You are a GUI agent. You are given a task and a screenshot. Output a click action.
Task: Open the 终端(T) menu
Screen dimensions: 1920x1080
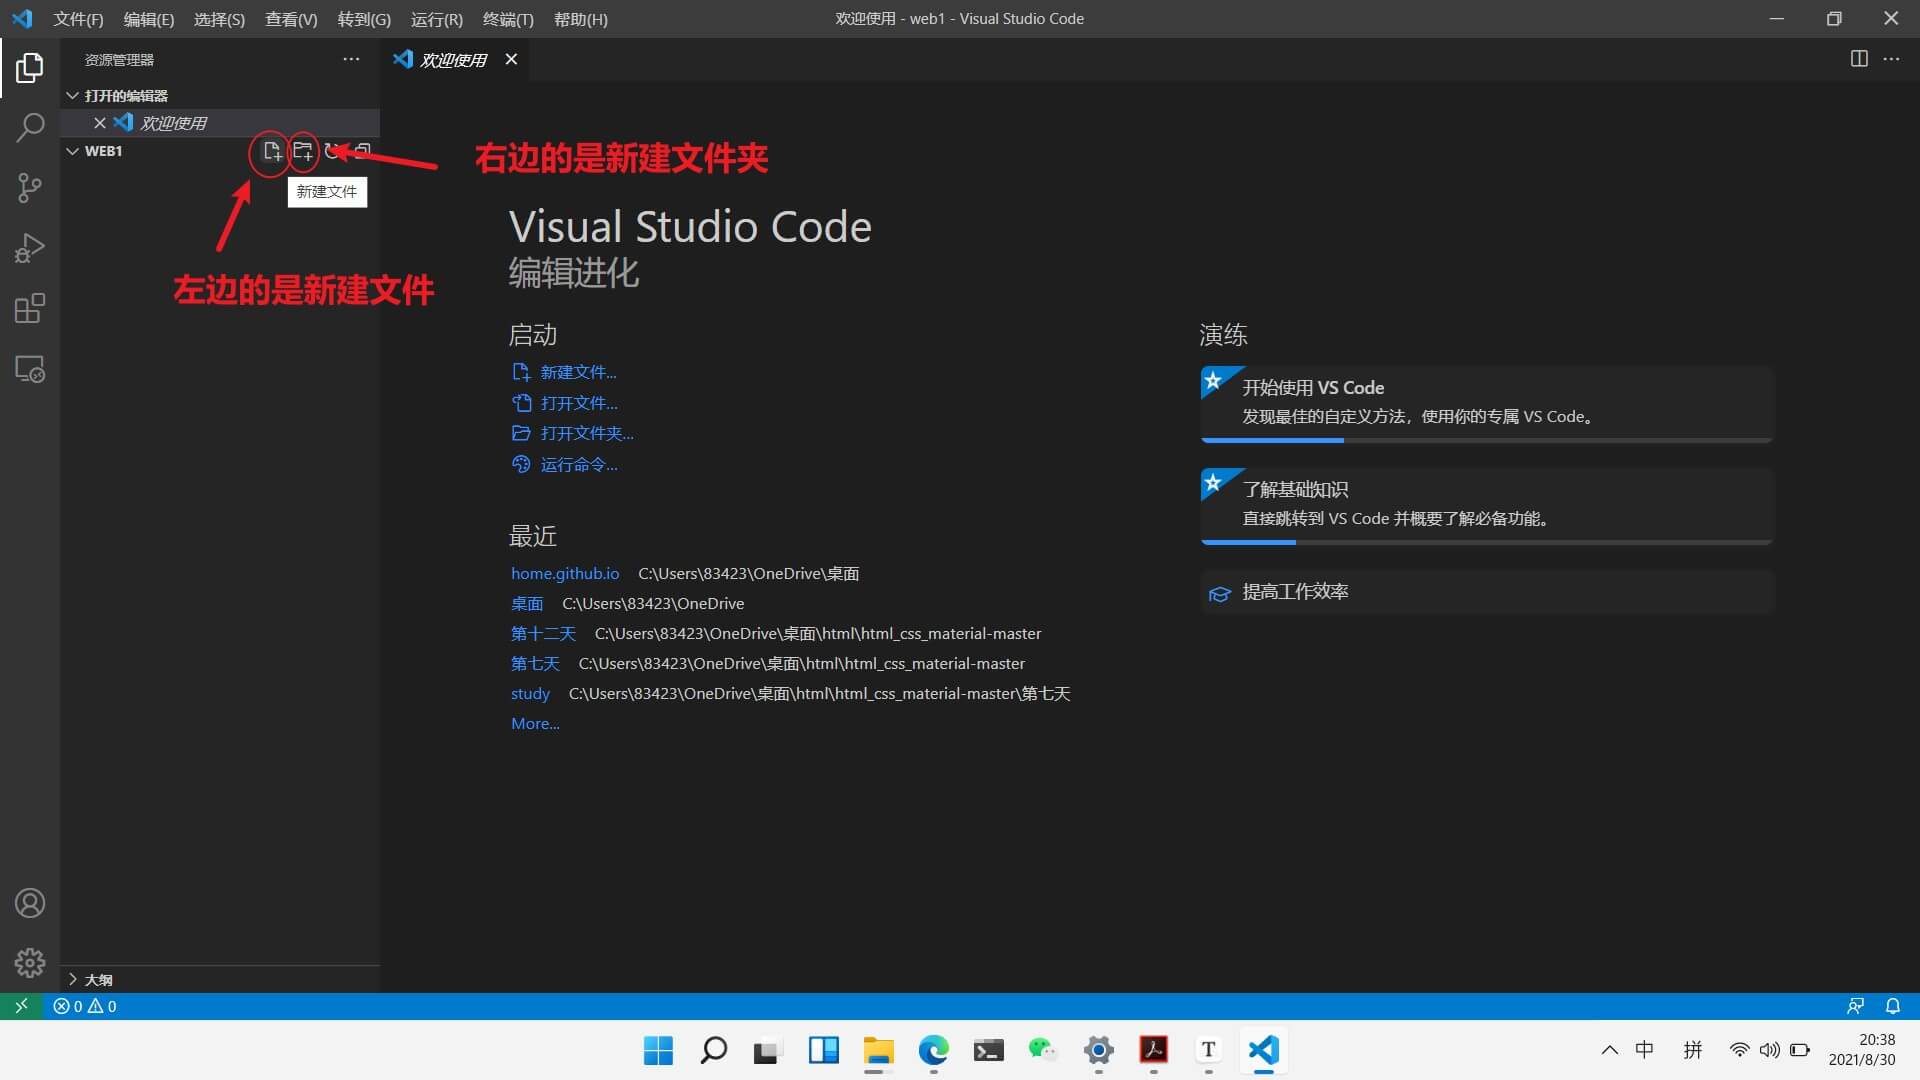(508, 19)
